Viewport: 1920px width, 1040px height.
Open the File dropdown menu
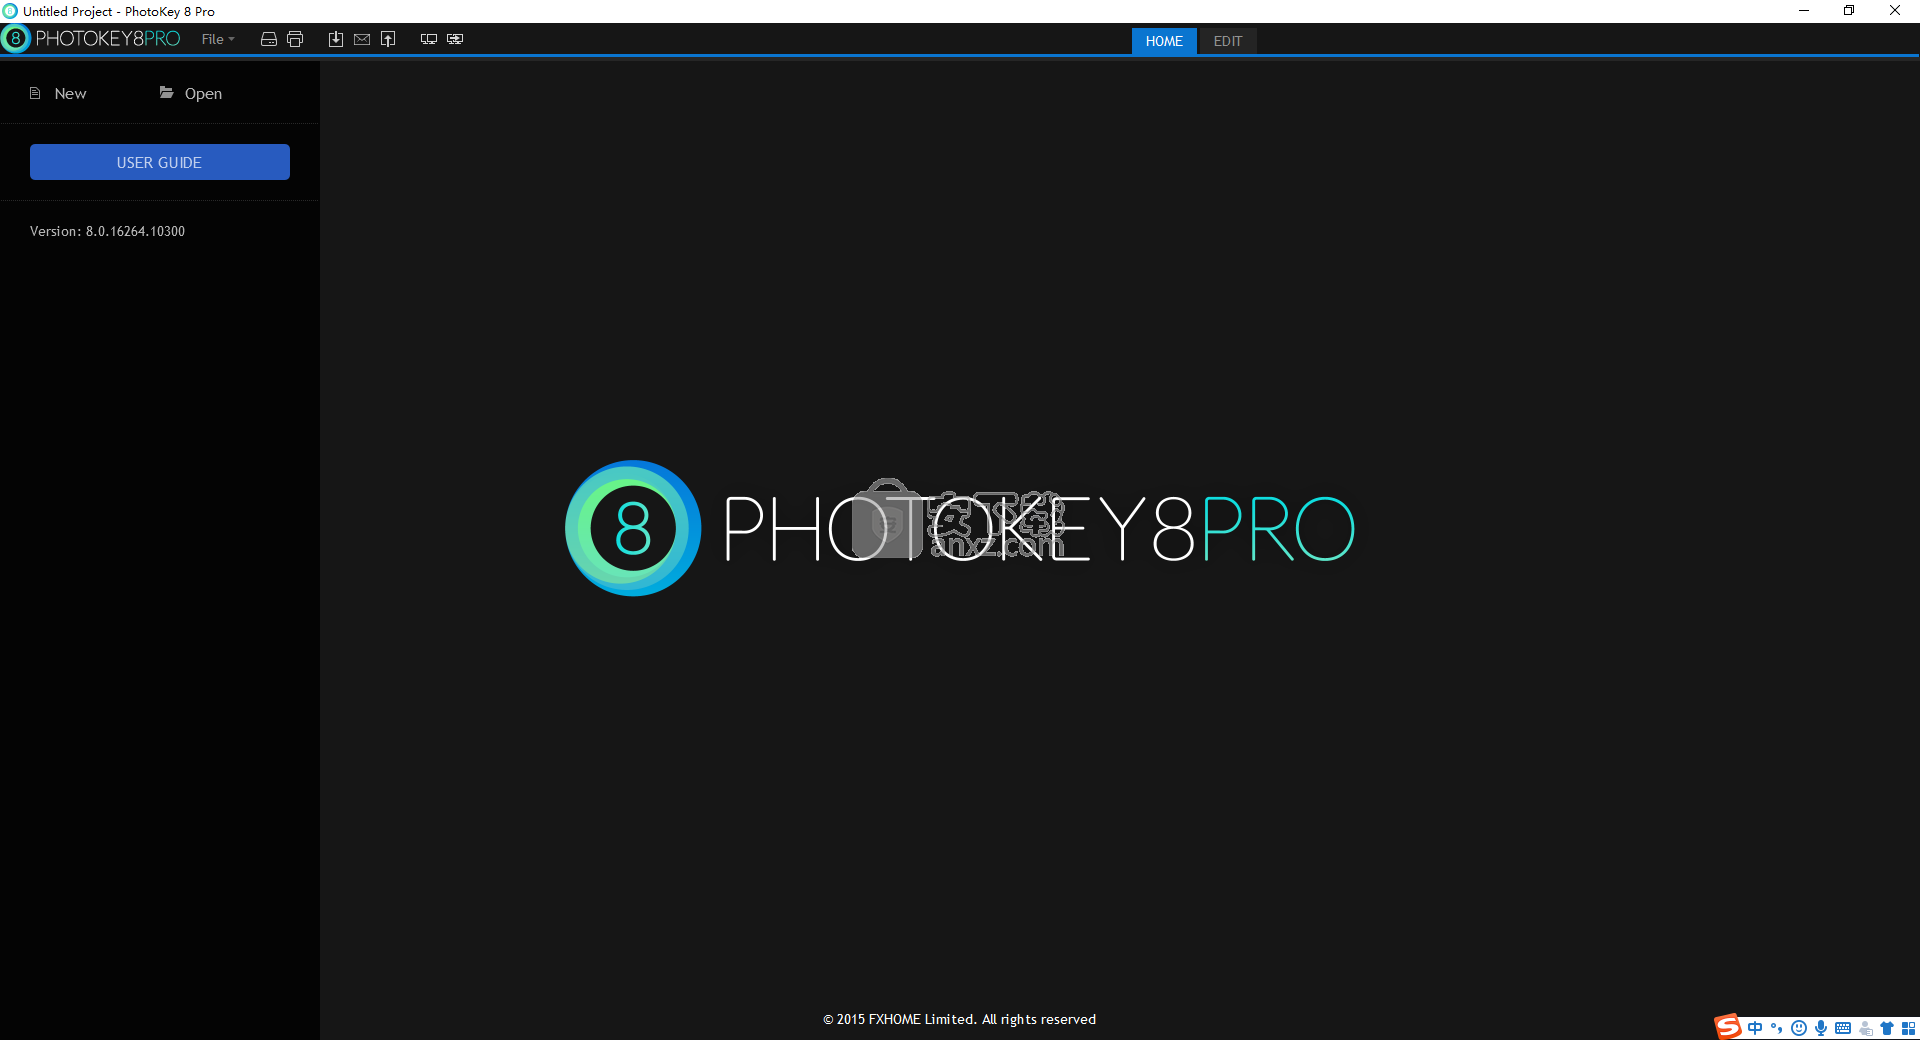pyautogui.click(x=217, y=39)
